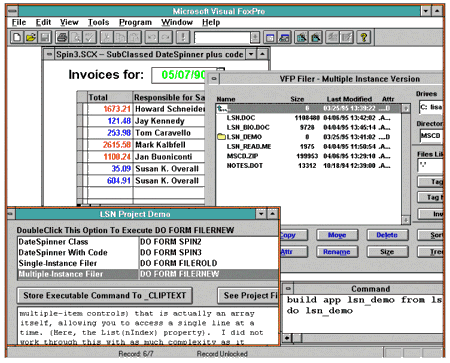The width and height of the screenshot is (450, 363).
Task: Click Store Executable Command To _CLIPTEXT button
Action: point(105,296)
